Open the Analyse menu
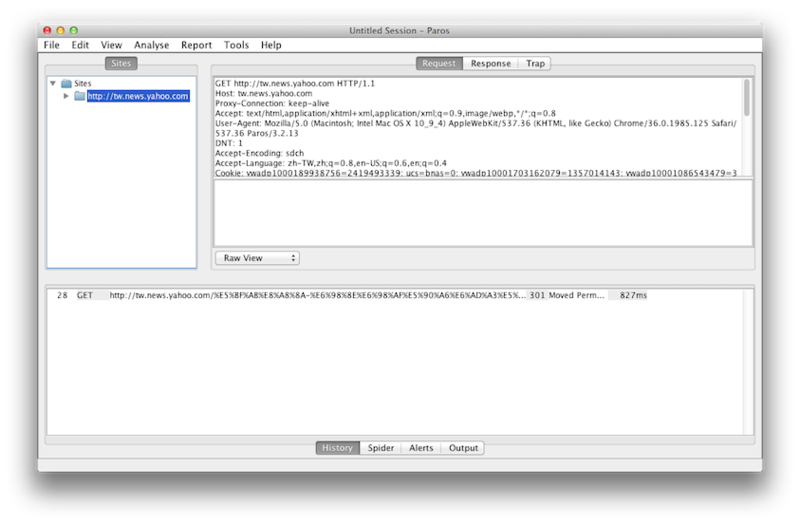 coord(152,45)
